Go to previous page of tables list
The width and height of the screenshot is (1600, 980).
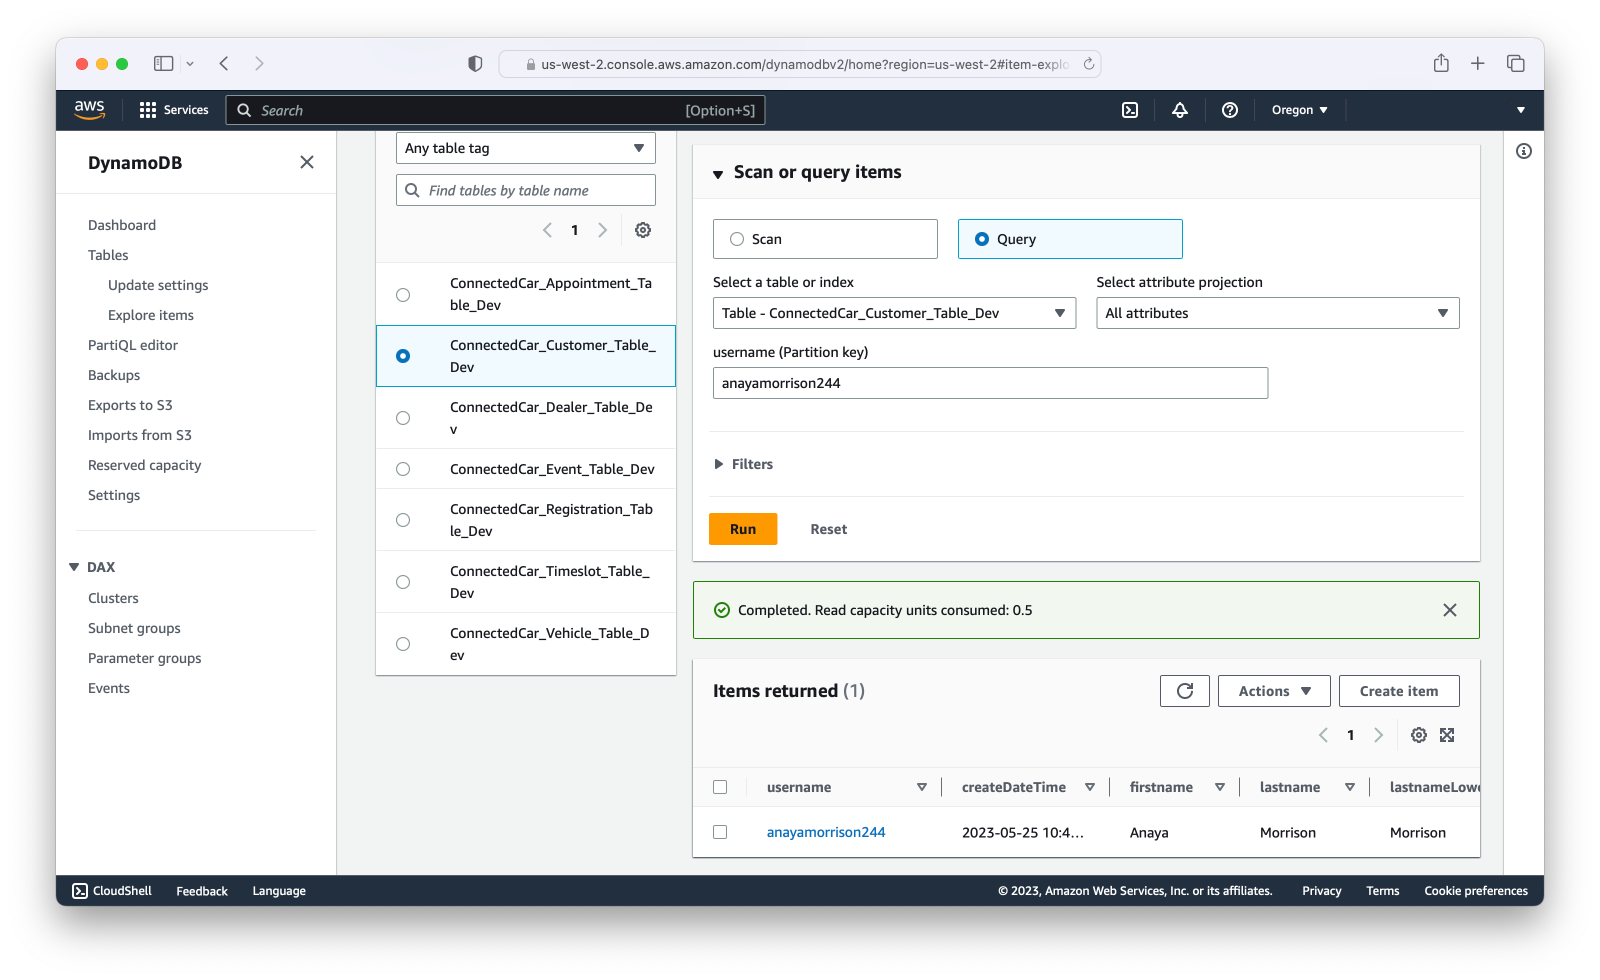[547, 230]
